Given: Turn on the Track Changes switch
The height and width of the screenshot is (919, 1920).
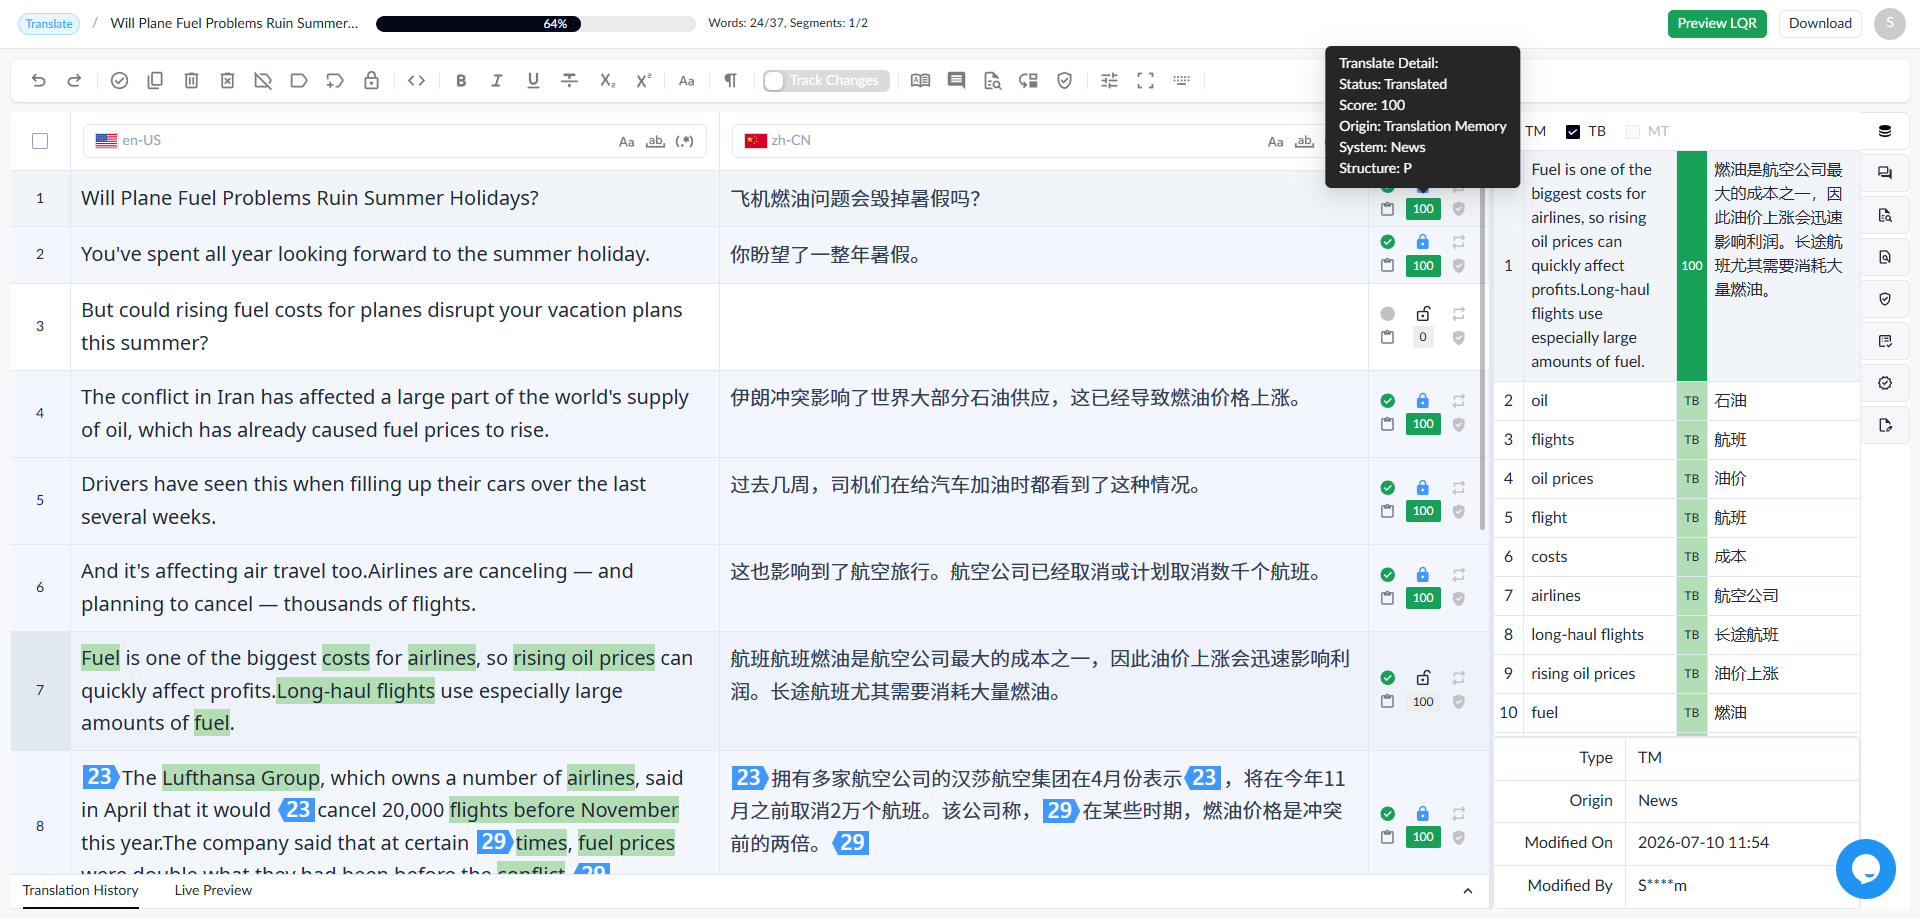Looking at the screenshot, I should coord(774,81).
